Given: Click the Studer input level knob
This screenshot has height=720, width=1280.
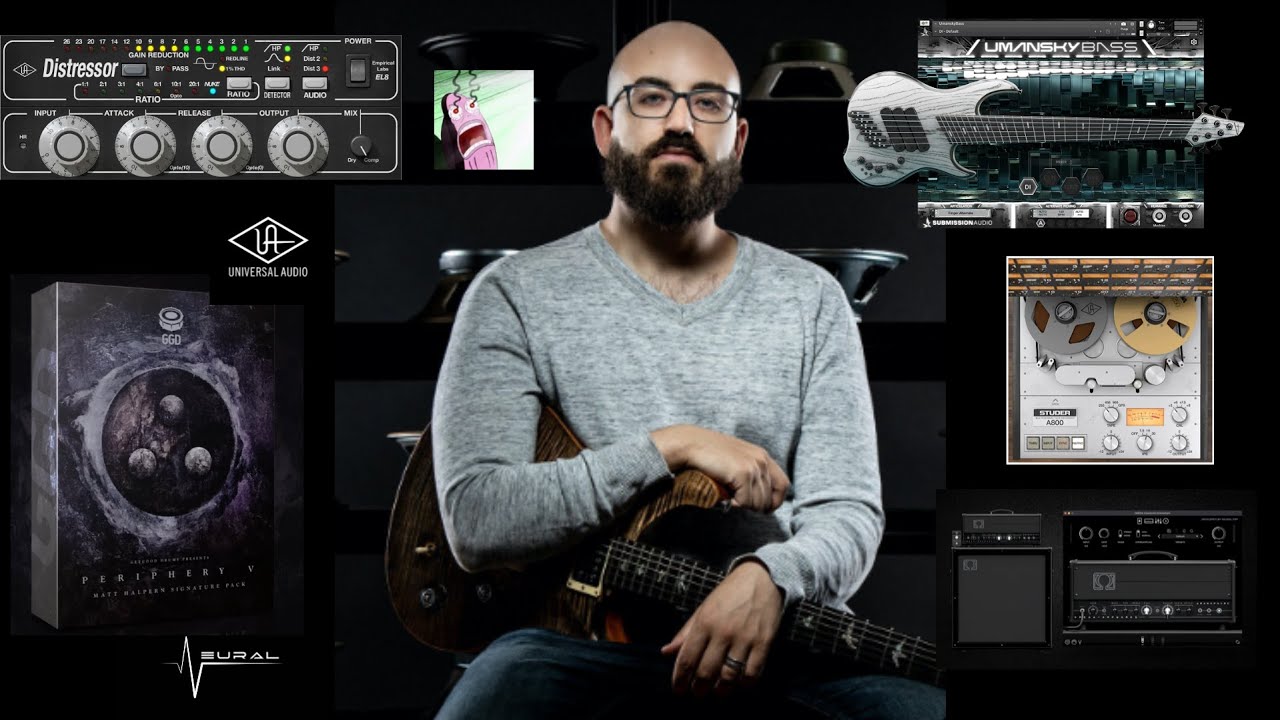Looking at the screenshot, I should pos(1111,443).
